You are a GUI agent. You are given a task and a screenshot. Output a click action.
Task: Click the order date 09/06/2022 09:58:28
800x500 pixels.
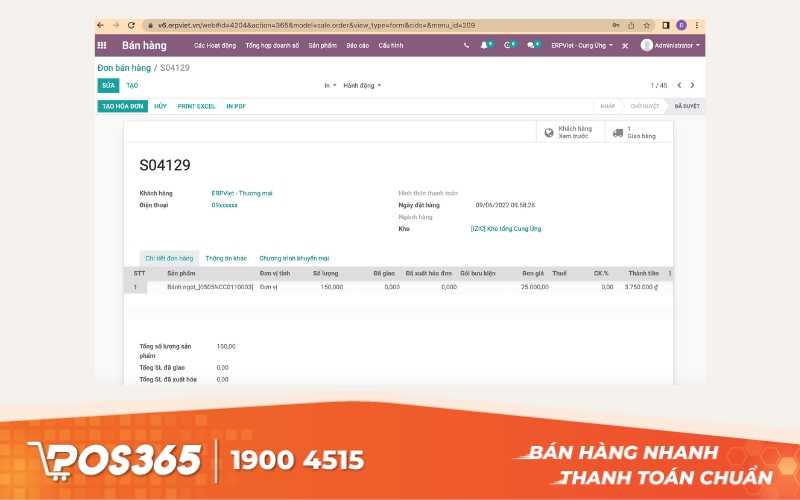click(505, 205)
